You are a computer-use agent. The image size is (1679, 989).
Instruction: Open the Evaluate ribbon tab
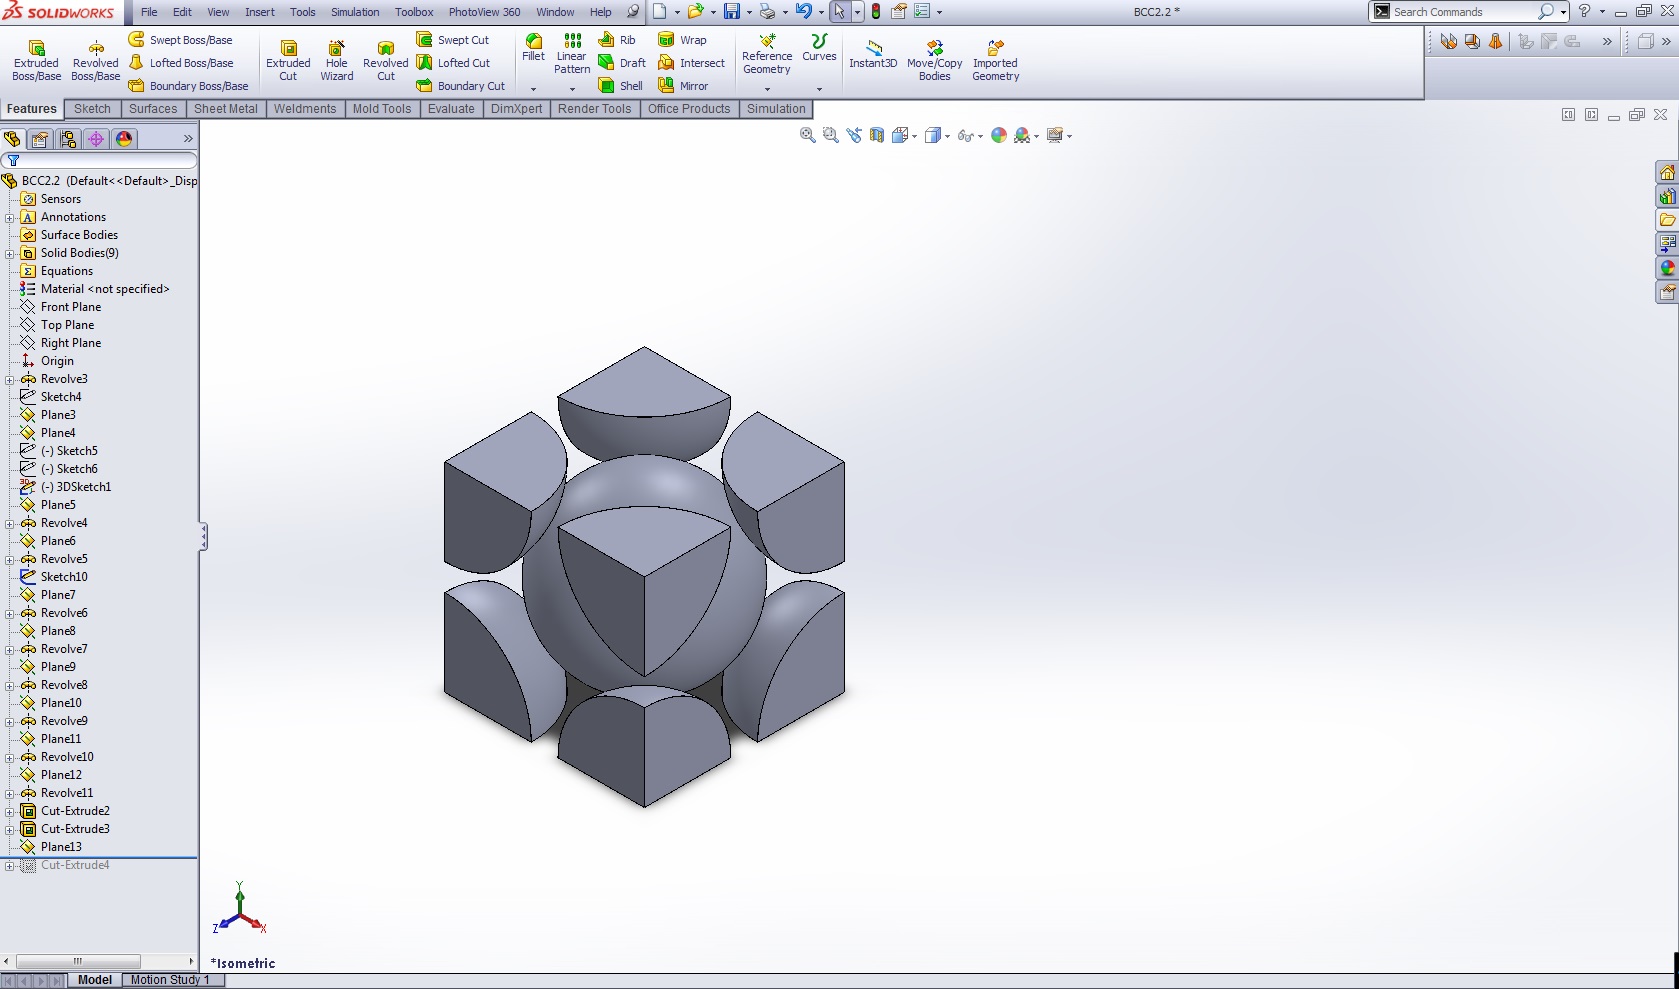(x=451, y=109)
